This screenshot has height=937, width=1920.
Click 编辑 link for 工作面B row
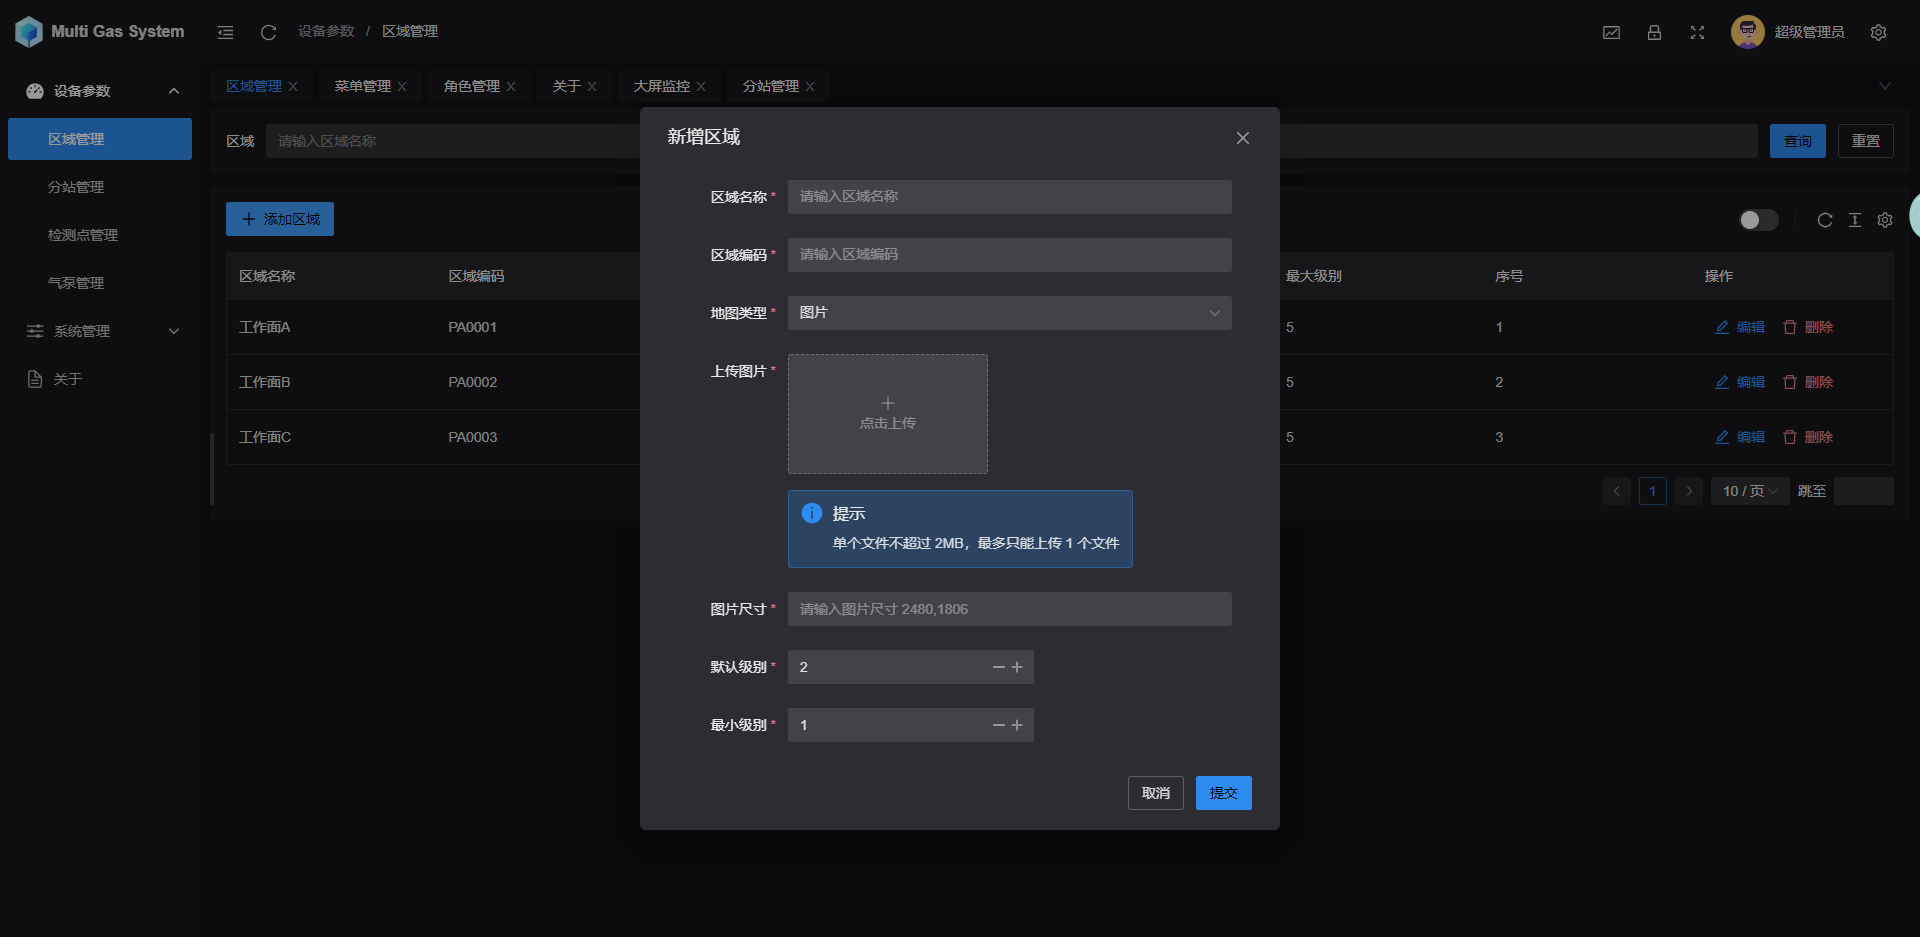point(1751,382)
